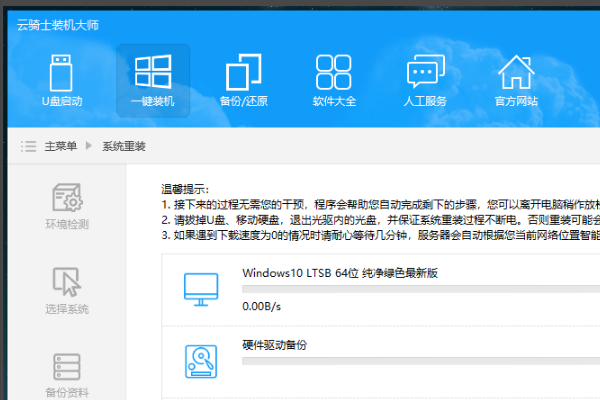
Task: Click the Windows10 LTSB 64位 title text
Action: (x=340, y=273)
